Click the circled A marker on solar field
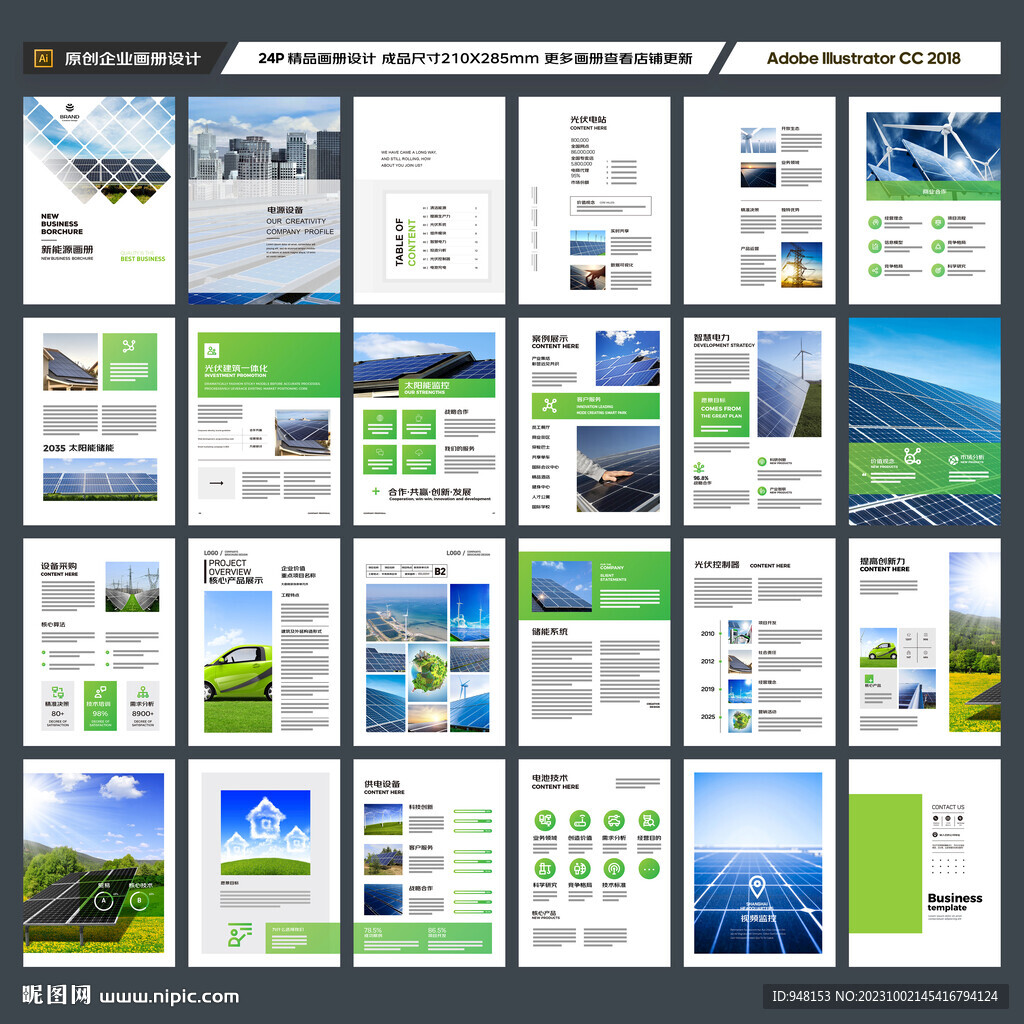Image resolution: width=1024 pixels, height=1024 pixels. coord(103,902)
